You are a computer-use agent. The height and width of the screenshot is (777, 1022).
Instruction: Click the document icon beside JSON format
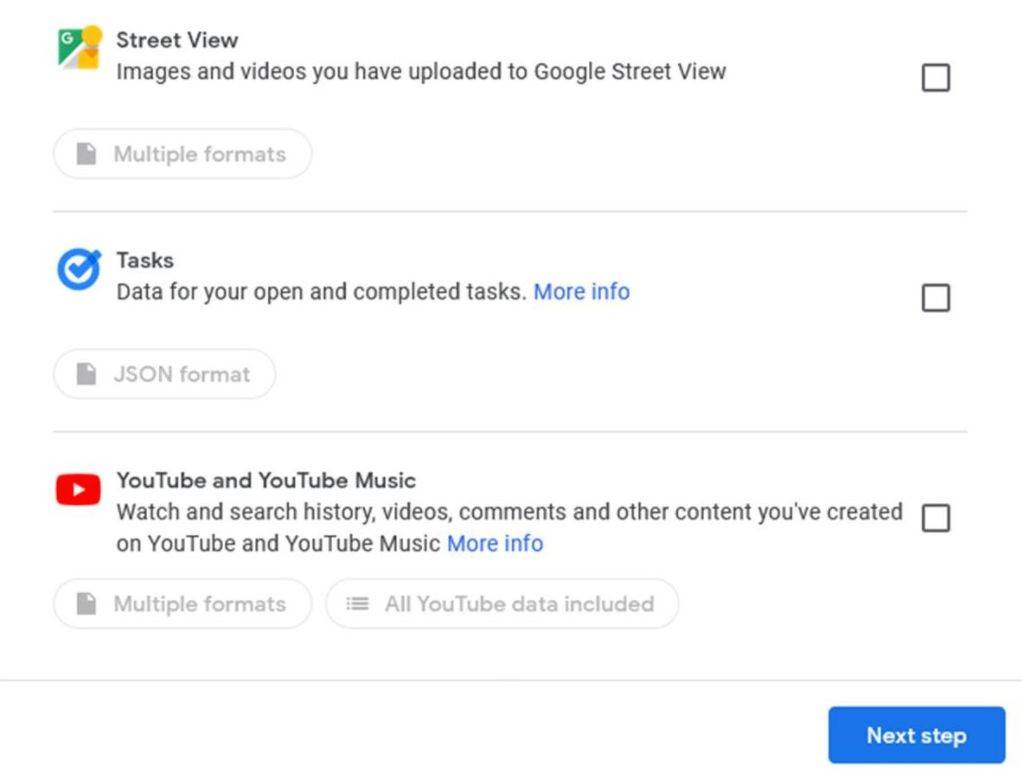[x=85, y=374]
